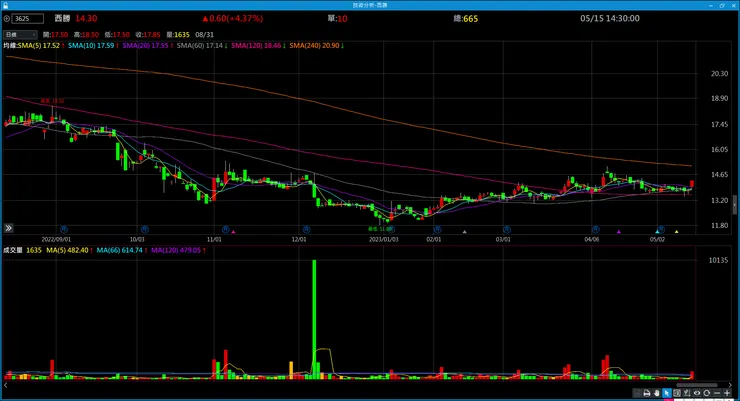Click the latest red candlestick at chart end
The image size is (740, 401).
pos(692,184)
